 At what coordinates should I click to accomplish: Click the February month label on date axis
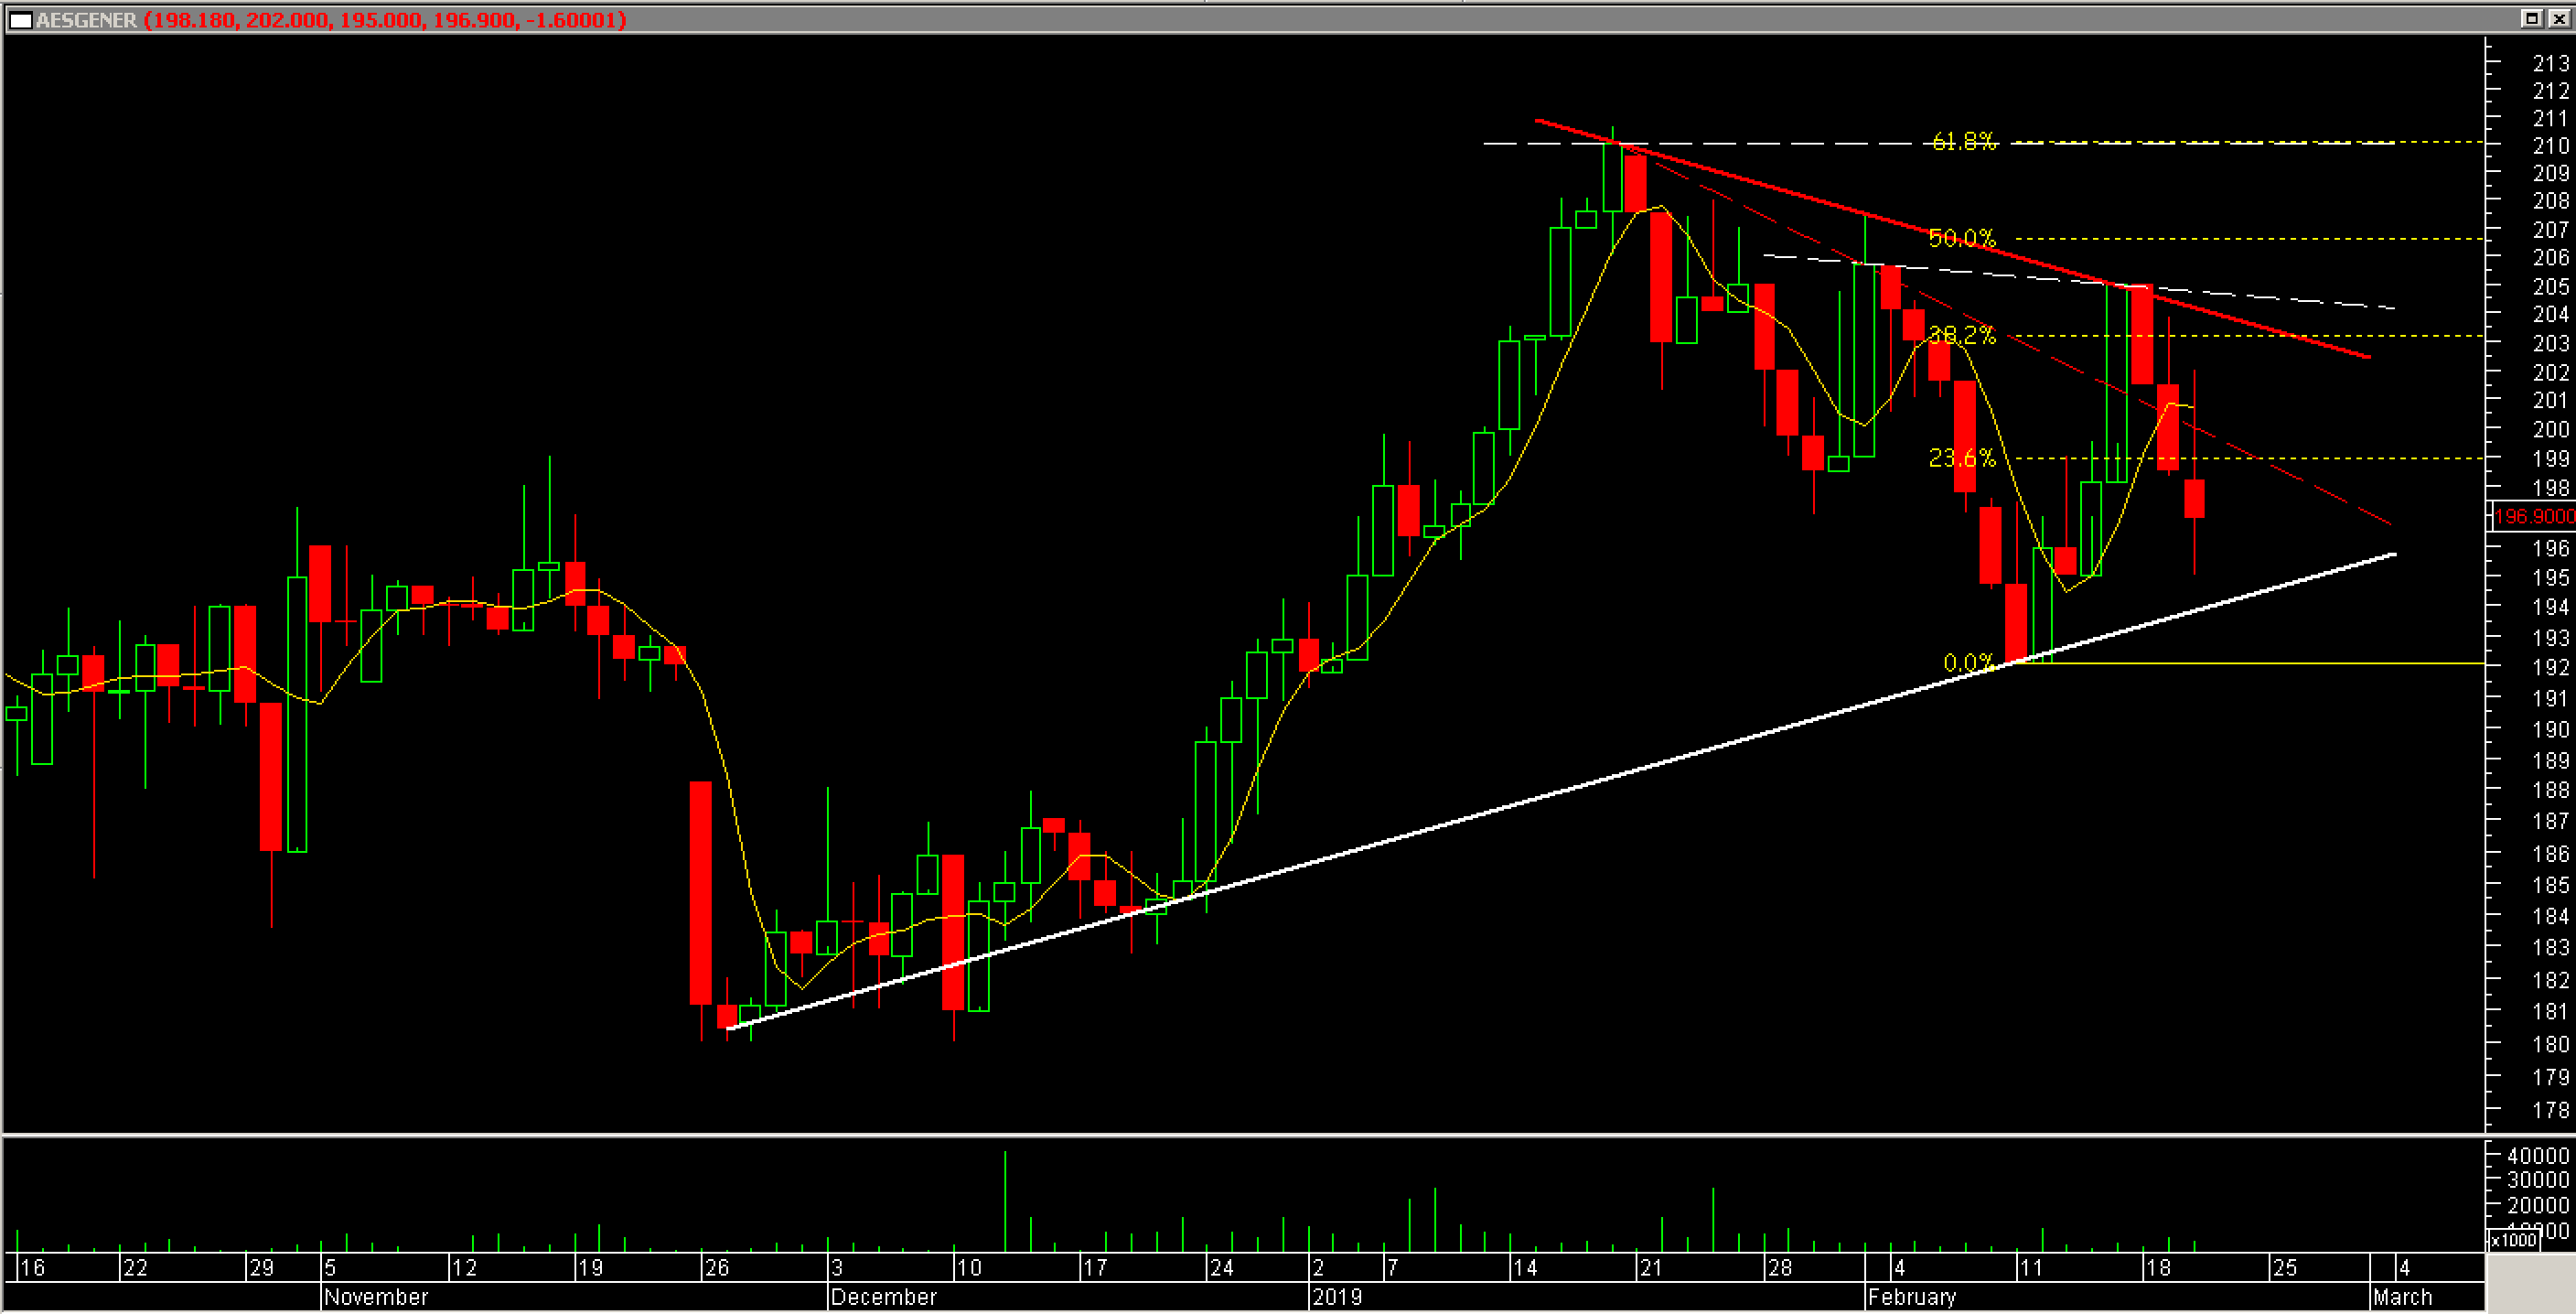(x=1911, y=1297)
